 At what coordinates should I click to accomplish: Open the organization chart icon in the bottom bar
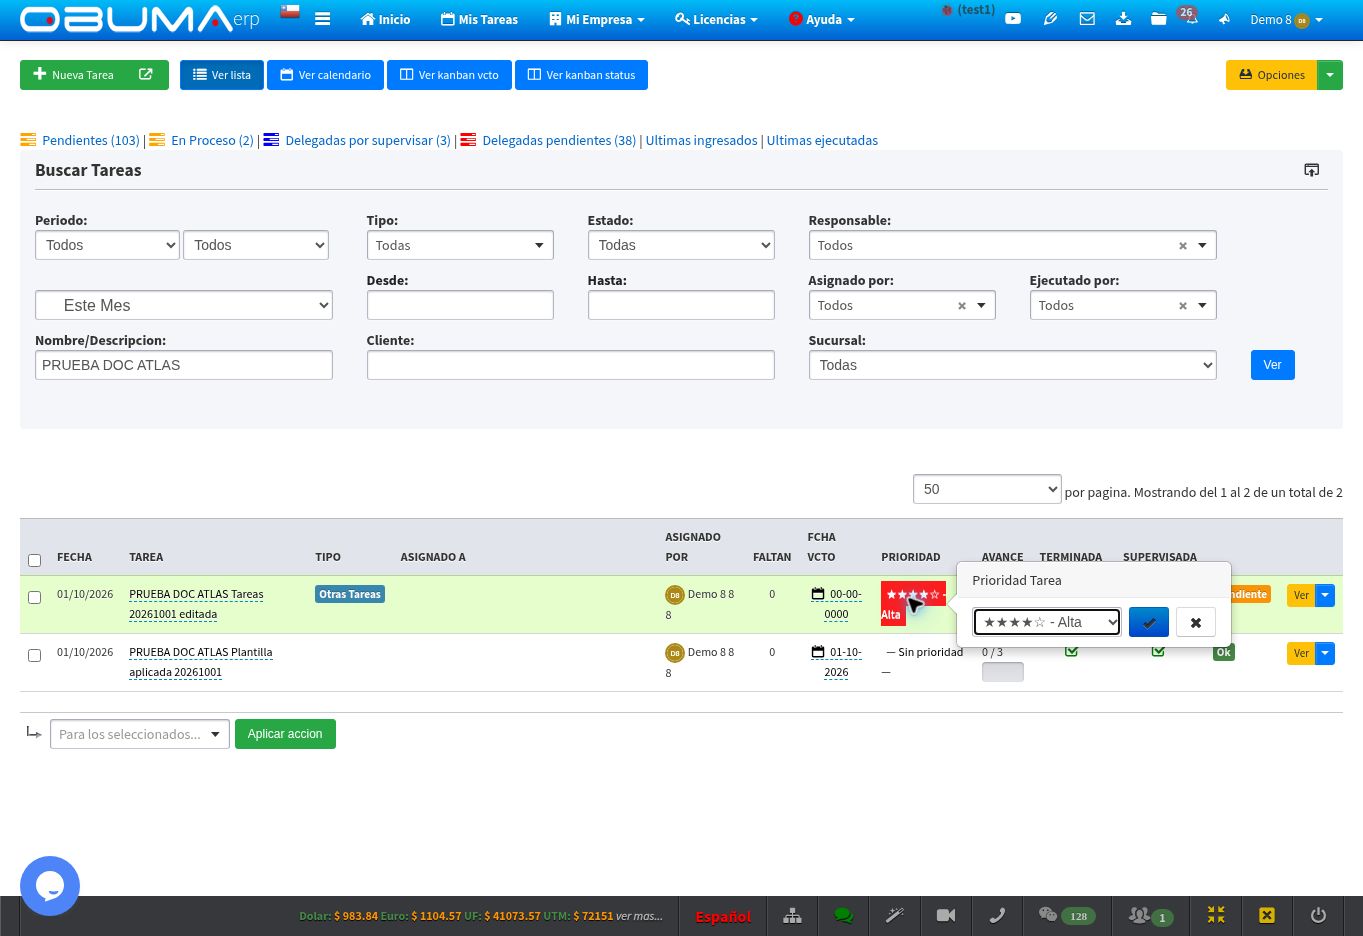[x=792, y=916]
